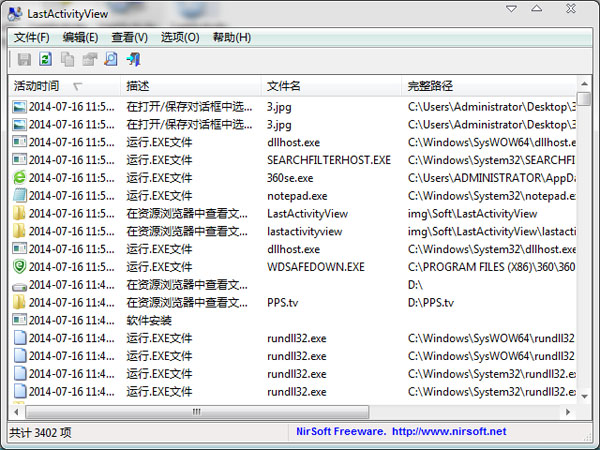
Task: Click the 360se.exe browser icon
Action: pyautogui.click(x=19, y=178)
